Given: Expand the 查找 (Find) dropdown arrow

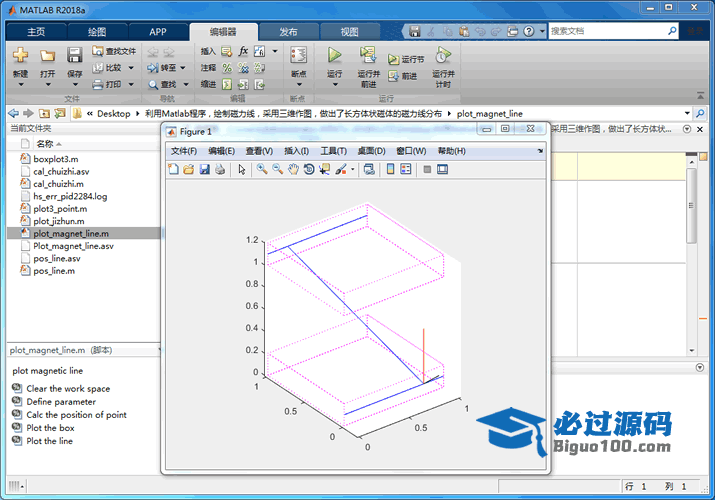Looking at the screenshot, I should point(186,84).
